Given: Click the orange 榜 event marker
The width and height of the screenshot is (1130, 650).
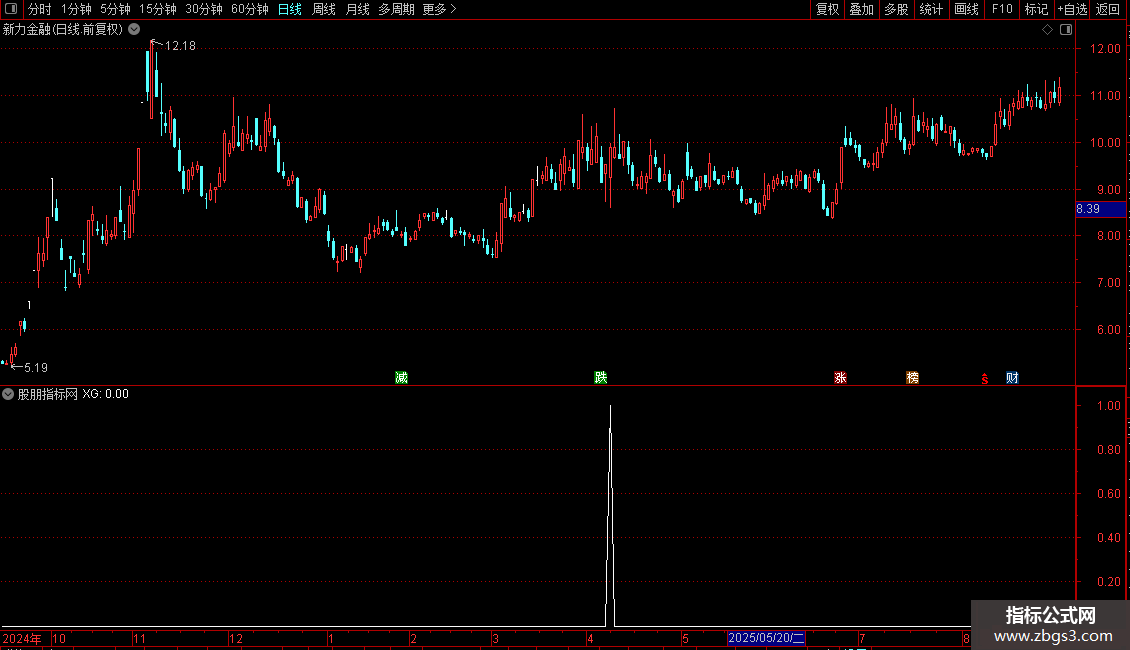Looking at the screenshot, I should [912, 378].
